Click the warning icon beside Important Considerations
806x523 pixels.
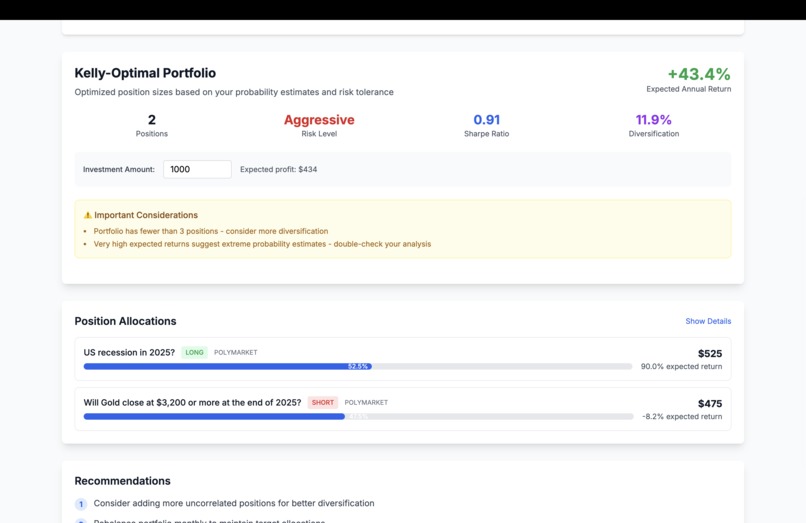[87, 215]
